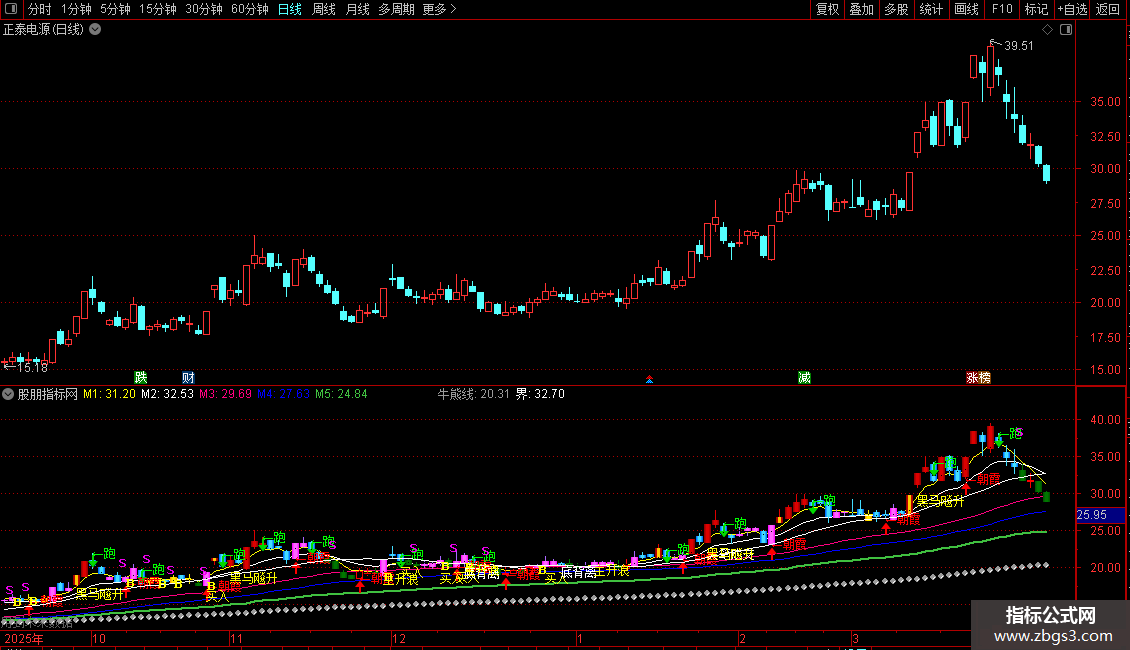The height and width of the screenshot is (650, 1130).
Task: Click the small red-blue triangle event marker
Action: click(x=650, y=379)
